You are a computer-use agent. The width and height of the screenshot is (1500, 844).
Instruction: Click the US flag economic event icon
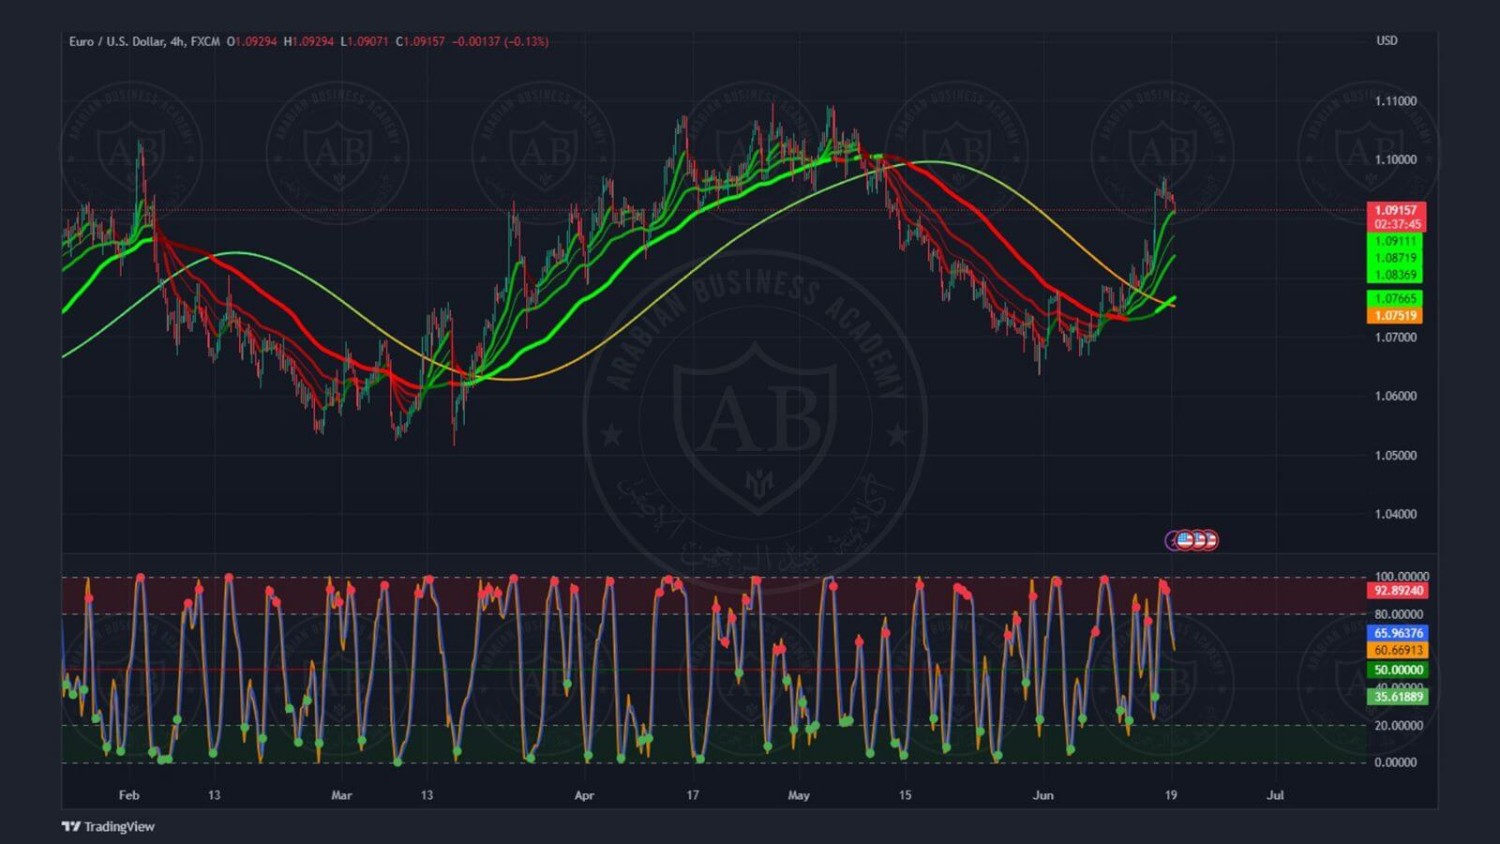click(1186, 540)
